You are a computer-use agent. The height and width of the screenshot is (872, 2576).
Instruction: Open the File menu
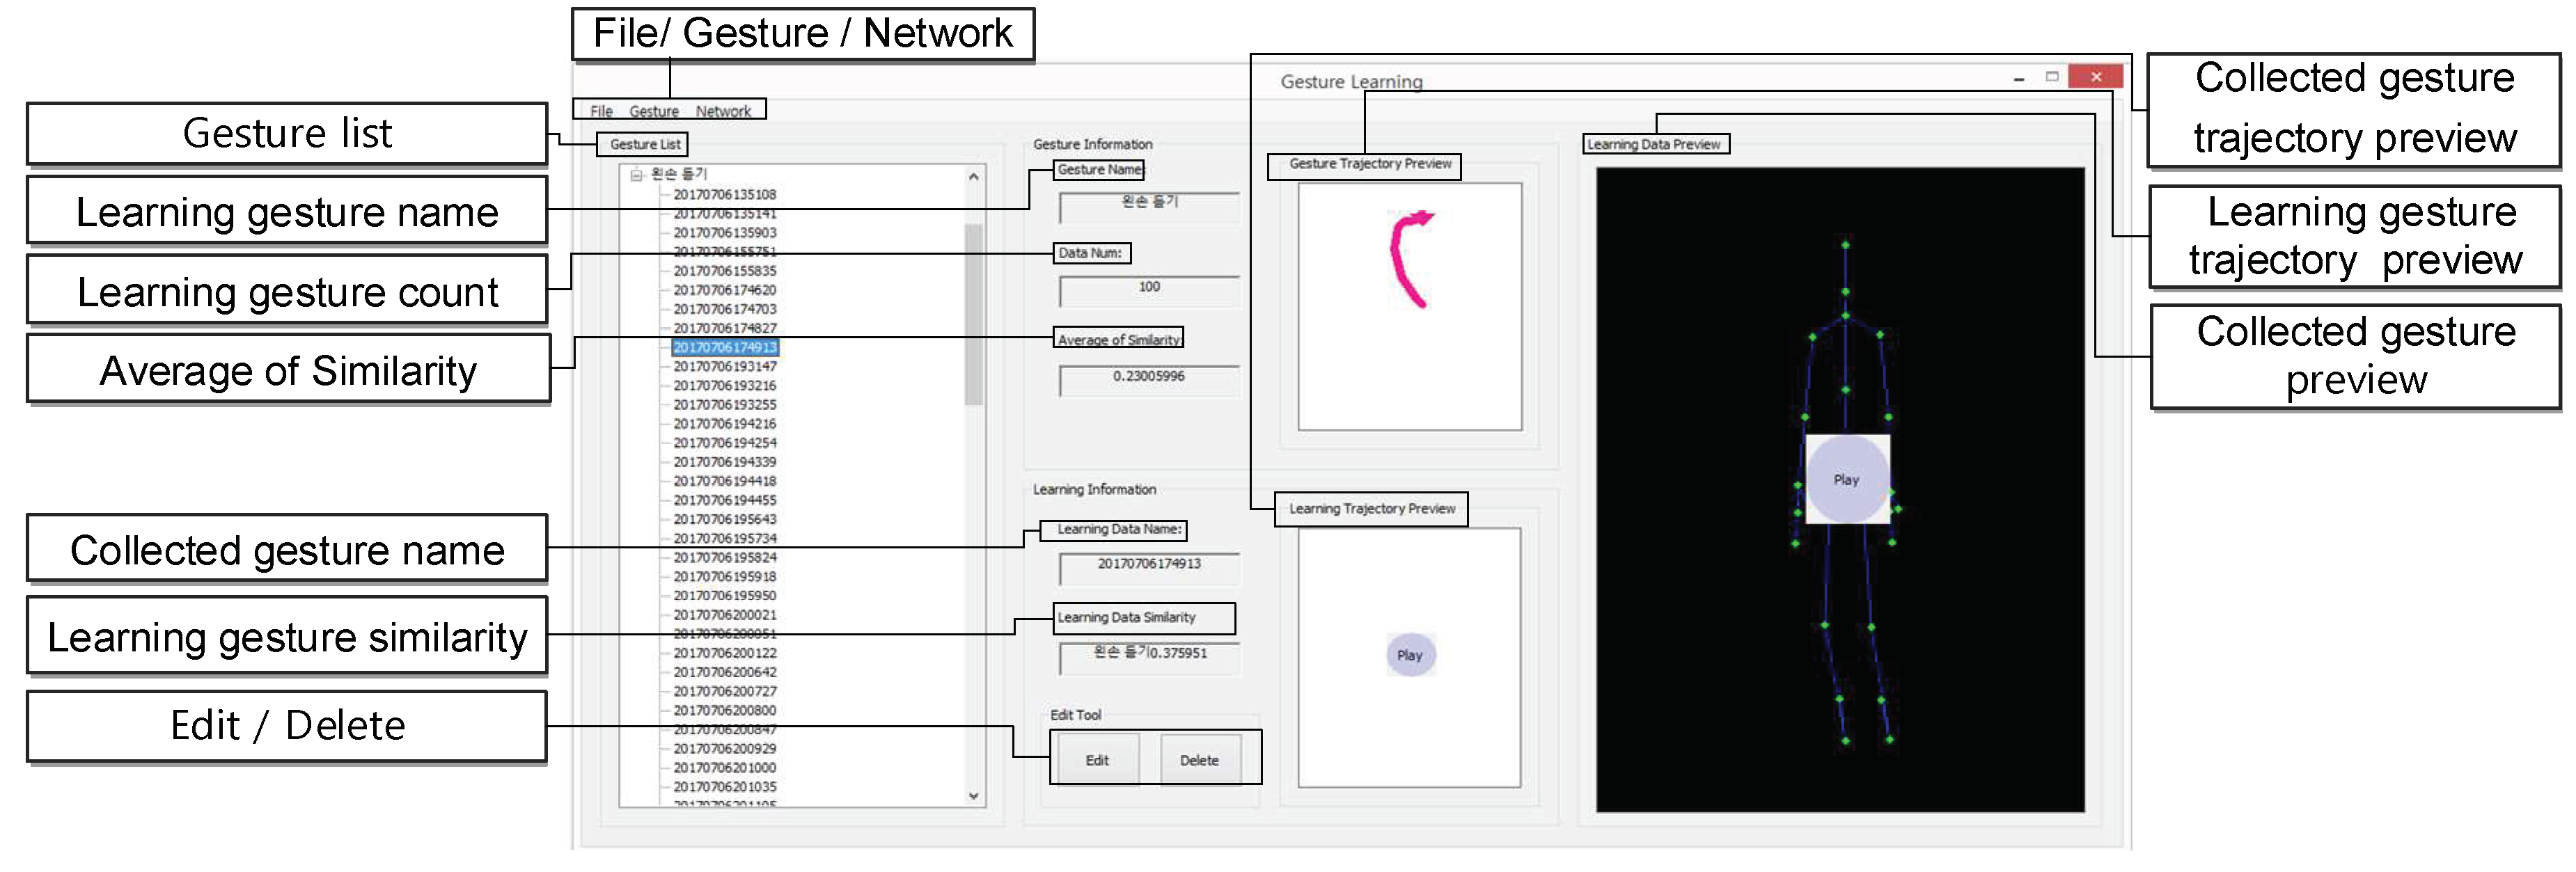(601, 111)
